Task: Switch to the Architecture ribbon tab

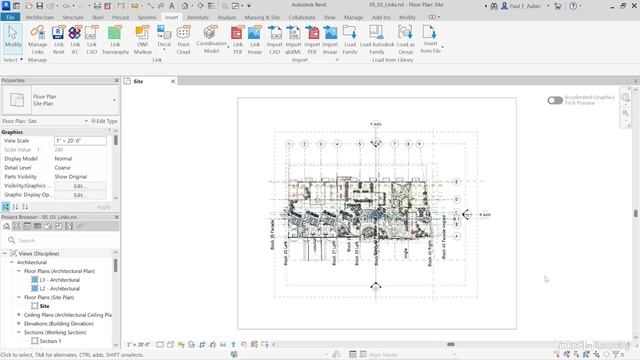Action: pyautogui.click(x=40, y=17)
